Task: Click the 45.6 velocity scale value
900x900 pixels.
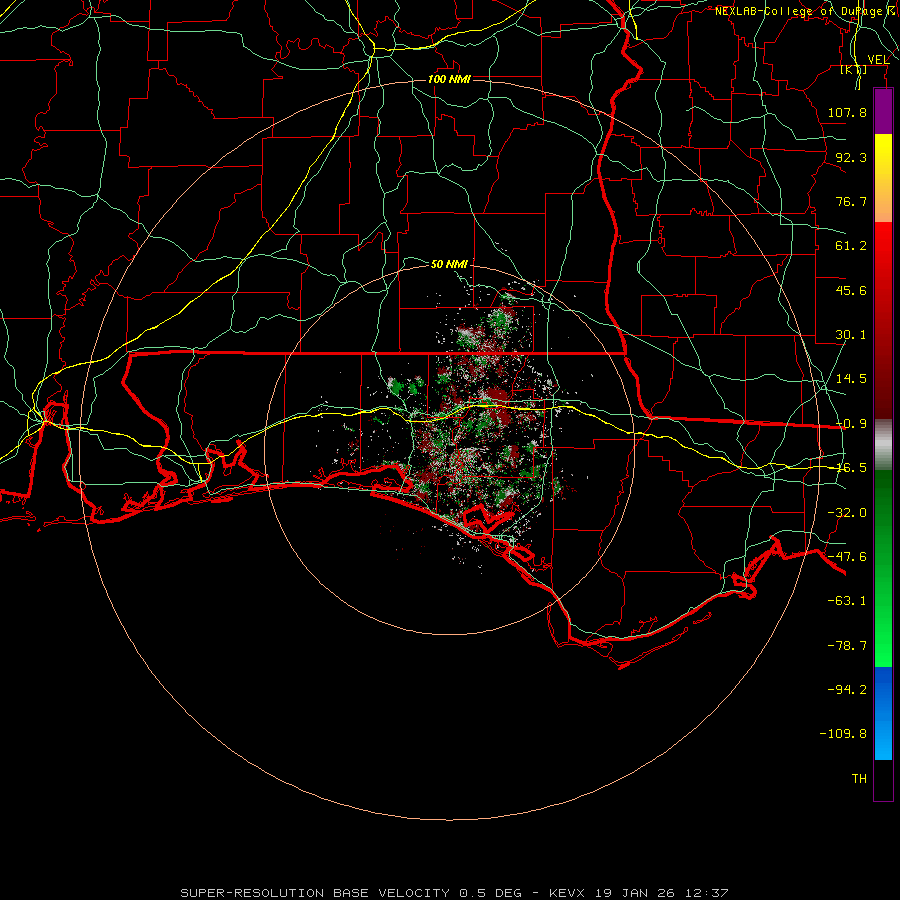Action: pyautogui.click(x=851, y=290)
